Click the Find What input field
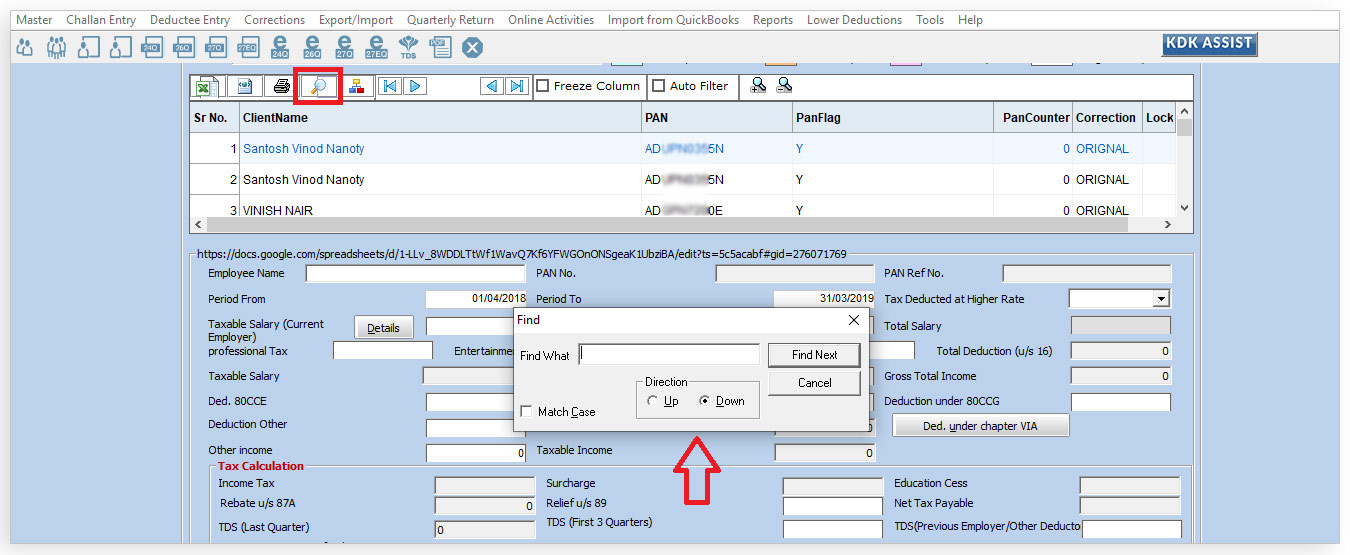 pos(669,354)
